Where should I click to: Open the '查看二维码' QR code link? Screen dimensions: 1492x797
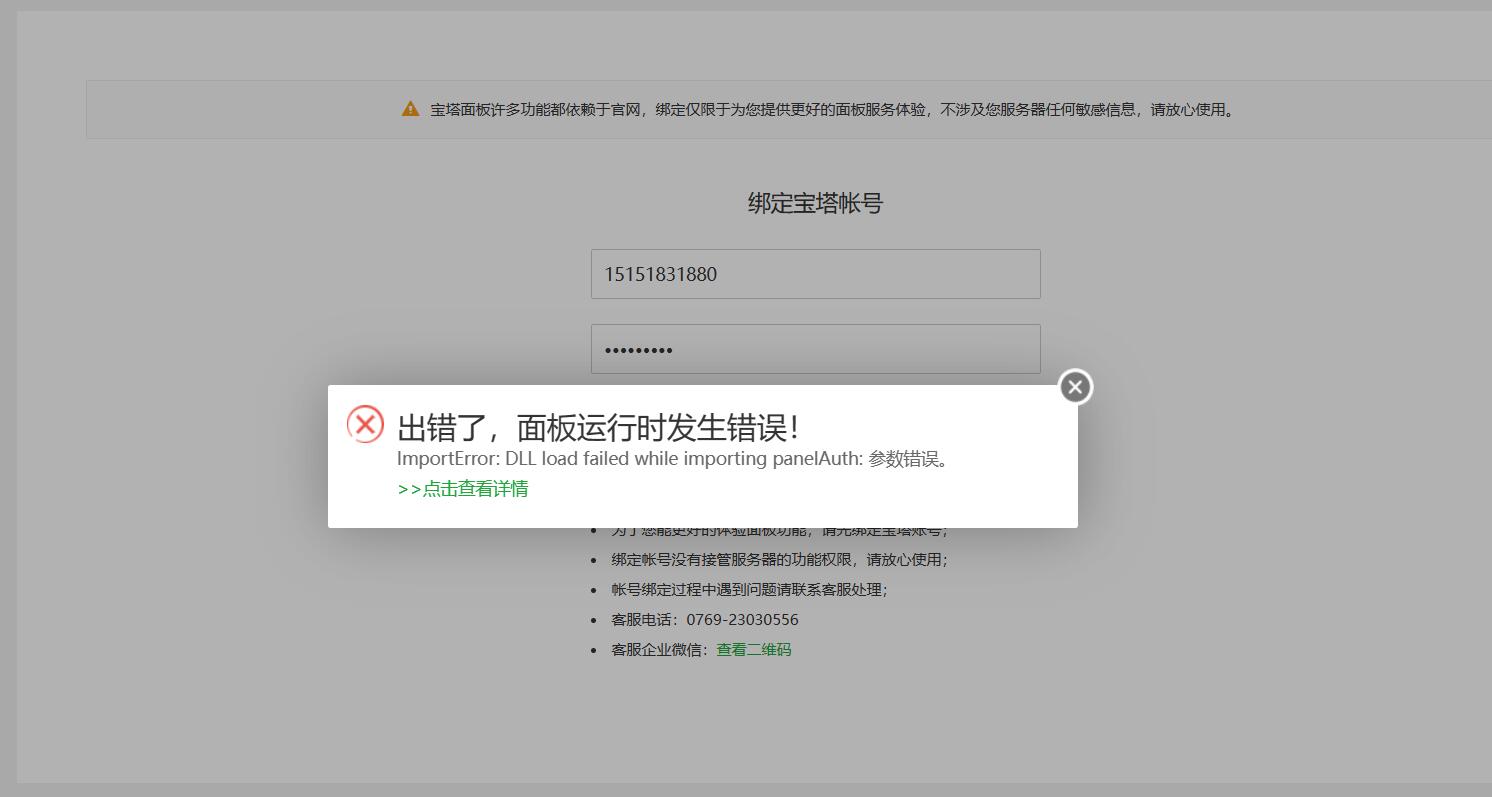click(x=753, y=650)
